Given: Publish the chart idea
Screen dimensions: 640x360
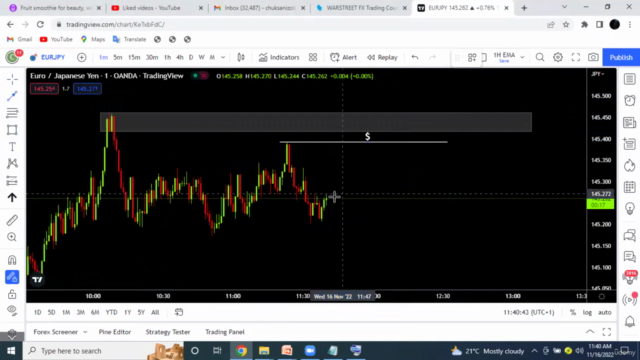Looking at the screenshot, I should click(621, 58).
